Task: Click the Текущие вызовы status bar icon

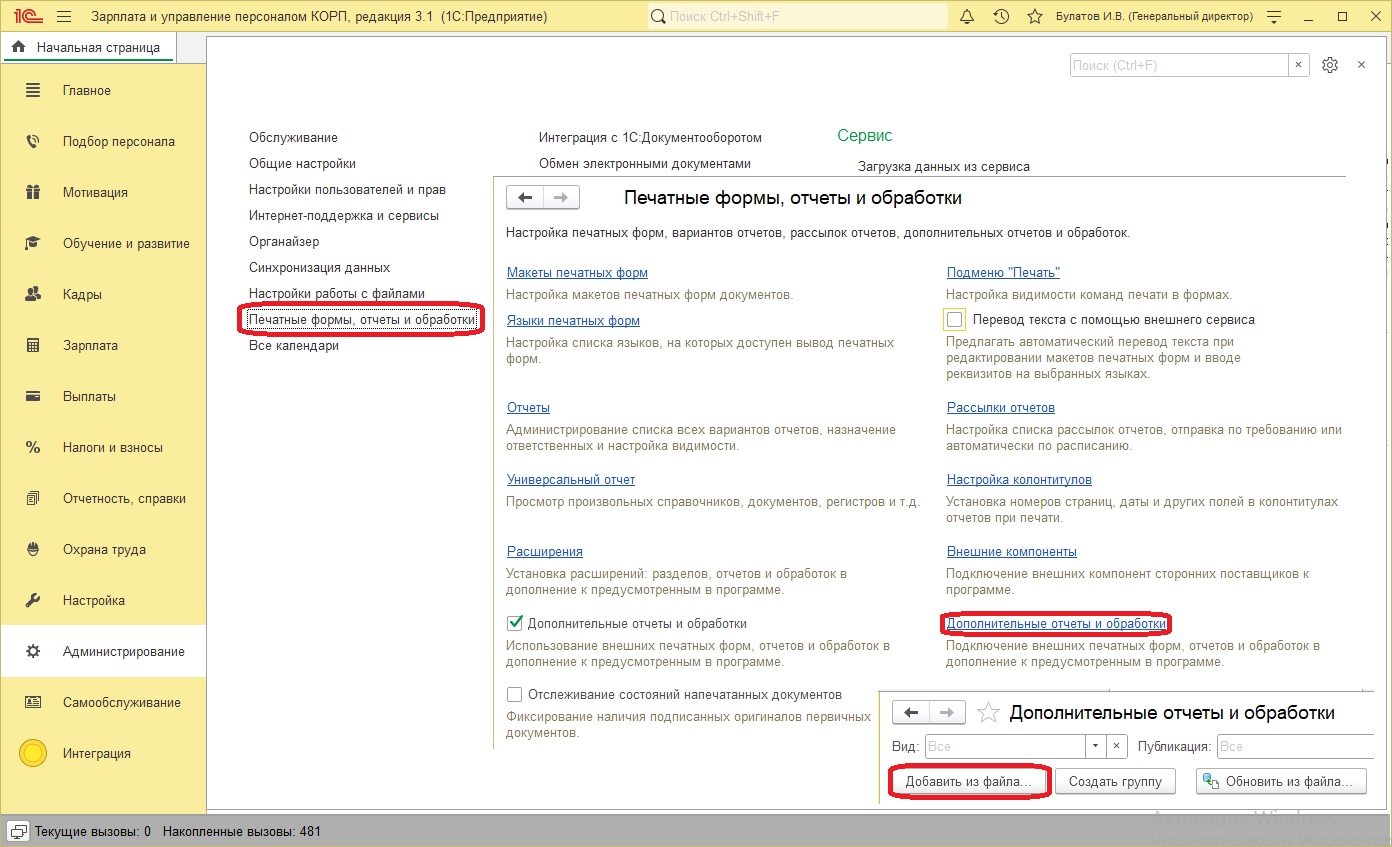Action: [x=18, y=831]
